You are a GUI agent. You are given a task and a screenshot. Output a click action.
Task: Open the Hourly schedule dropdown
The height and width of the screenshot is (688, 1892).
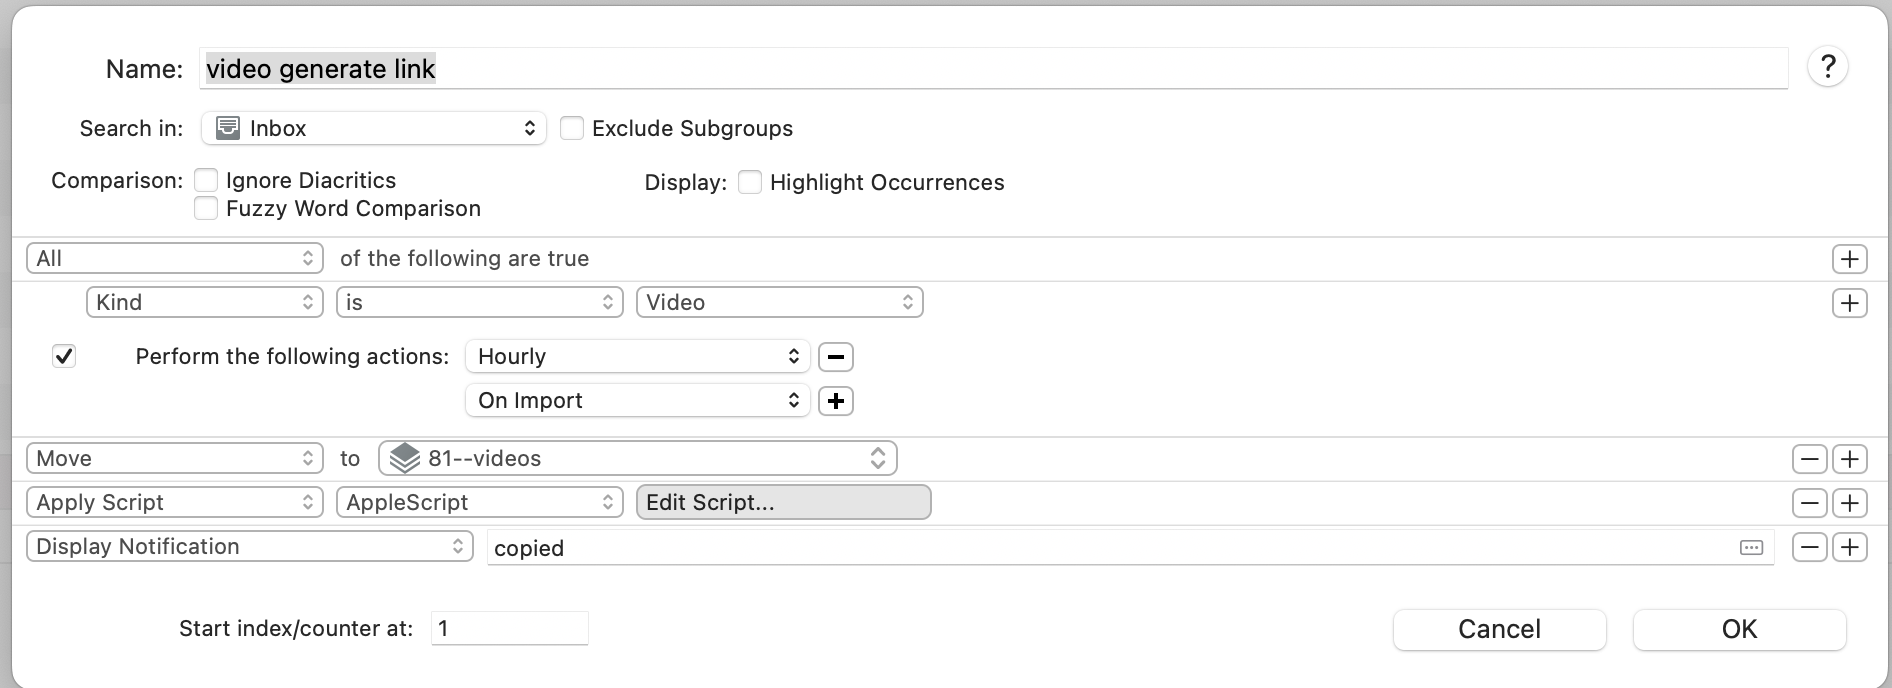pyautogui.click(x=636, y=357)
